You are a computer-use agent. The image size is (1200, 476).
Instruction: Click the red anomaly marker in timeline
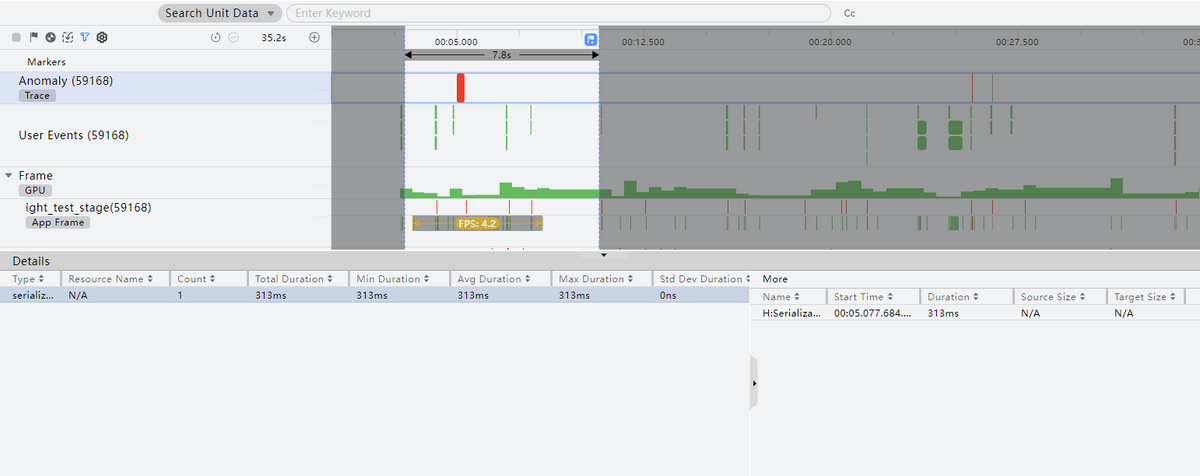tap(460, 87)
